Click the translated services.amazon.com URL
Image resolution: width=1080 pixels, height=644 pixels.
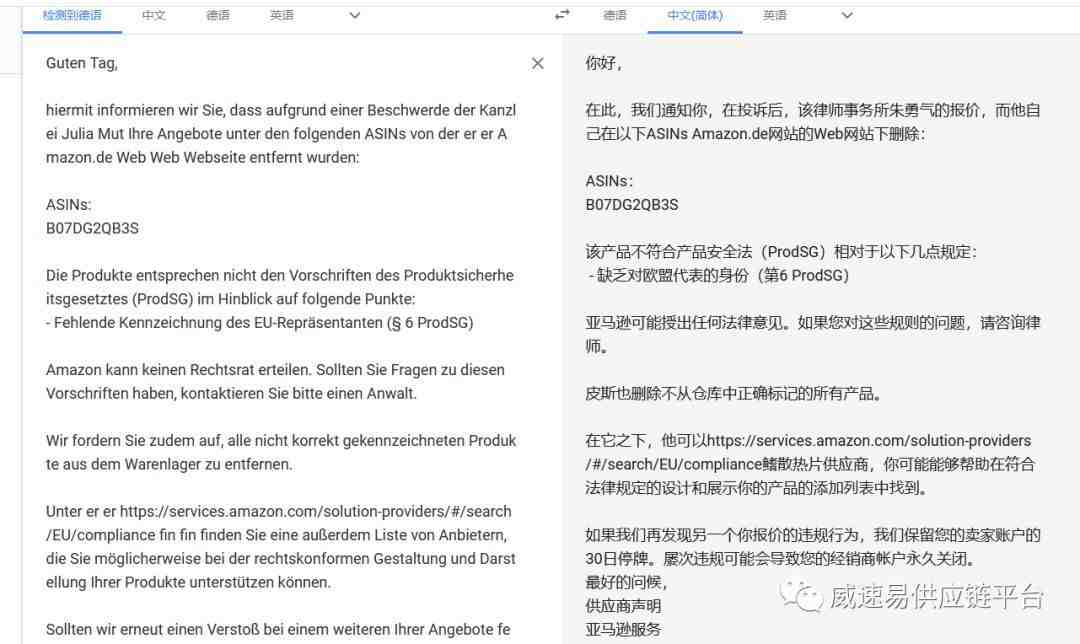point(808,453)
